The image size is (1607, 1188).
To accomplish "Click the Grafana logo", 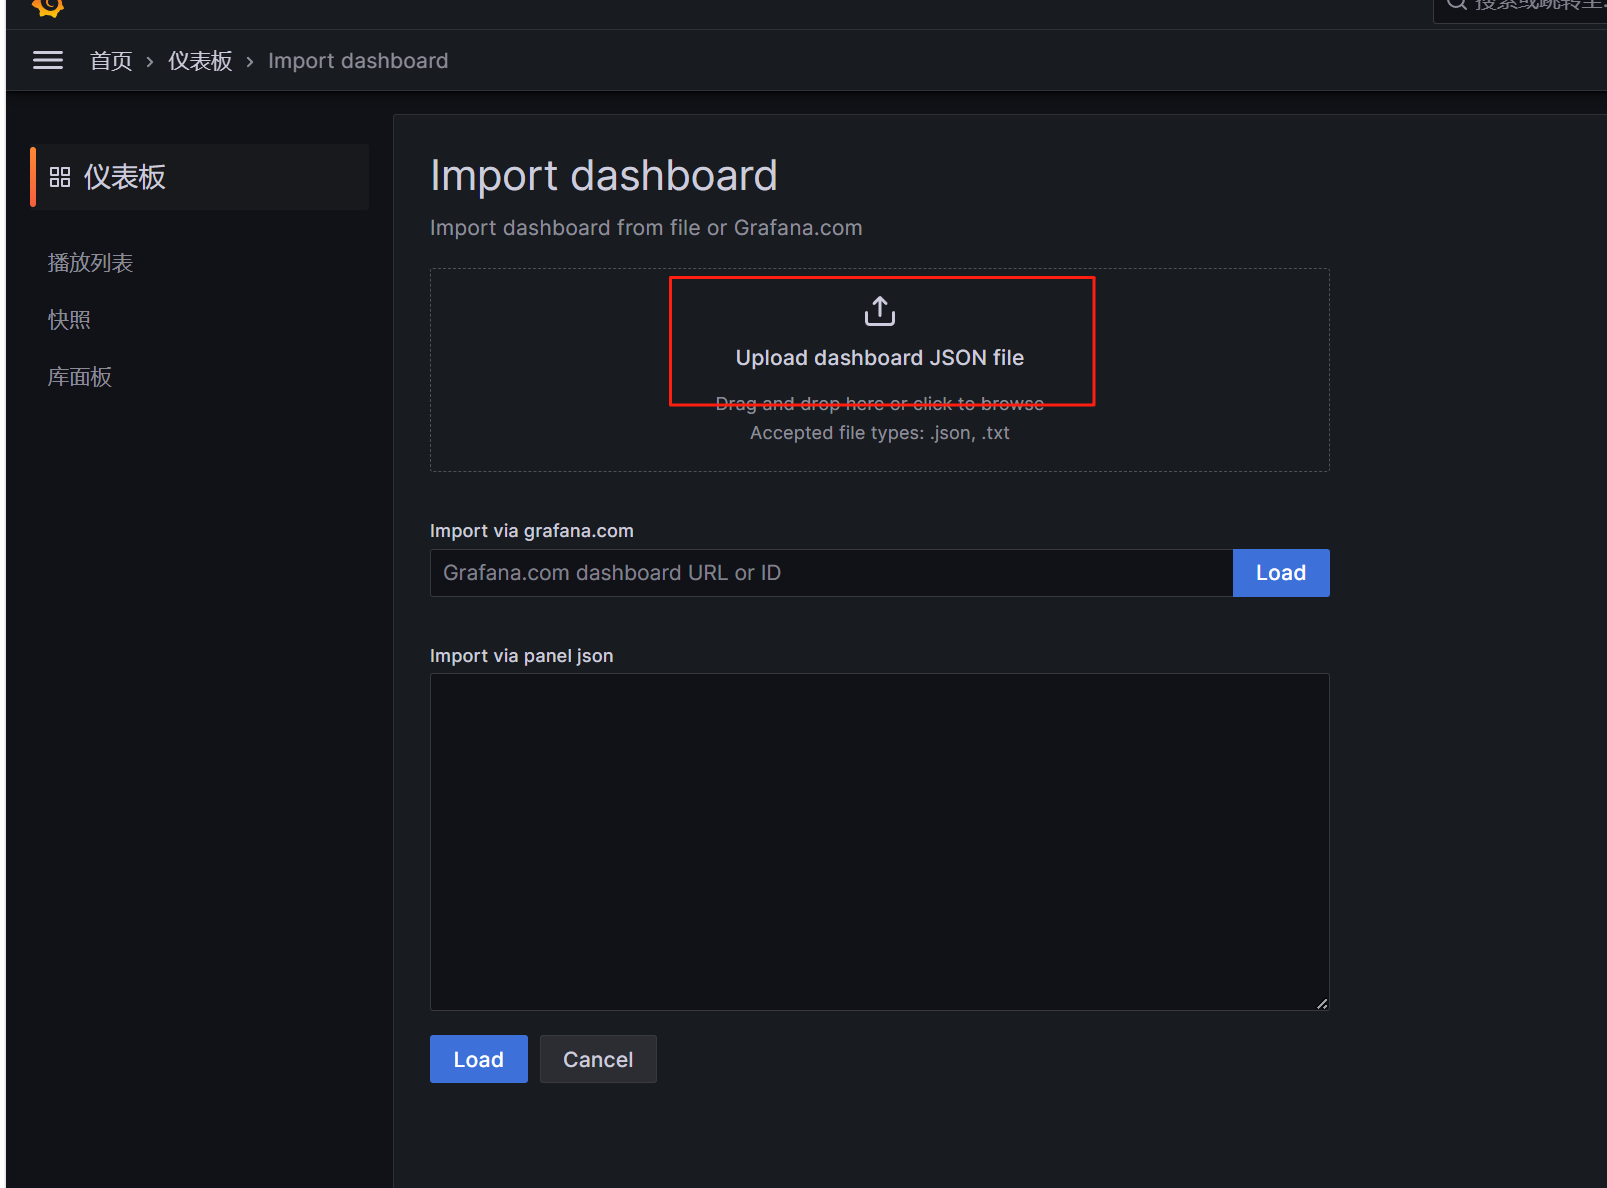I will click(48, 8).
